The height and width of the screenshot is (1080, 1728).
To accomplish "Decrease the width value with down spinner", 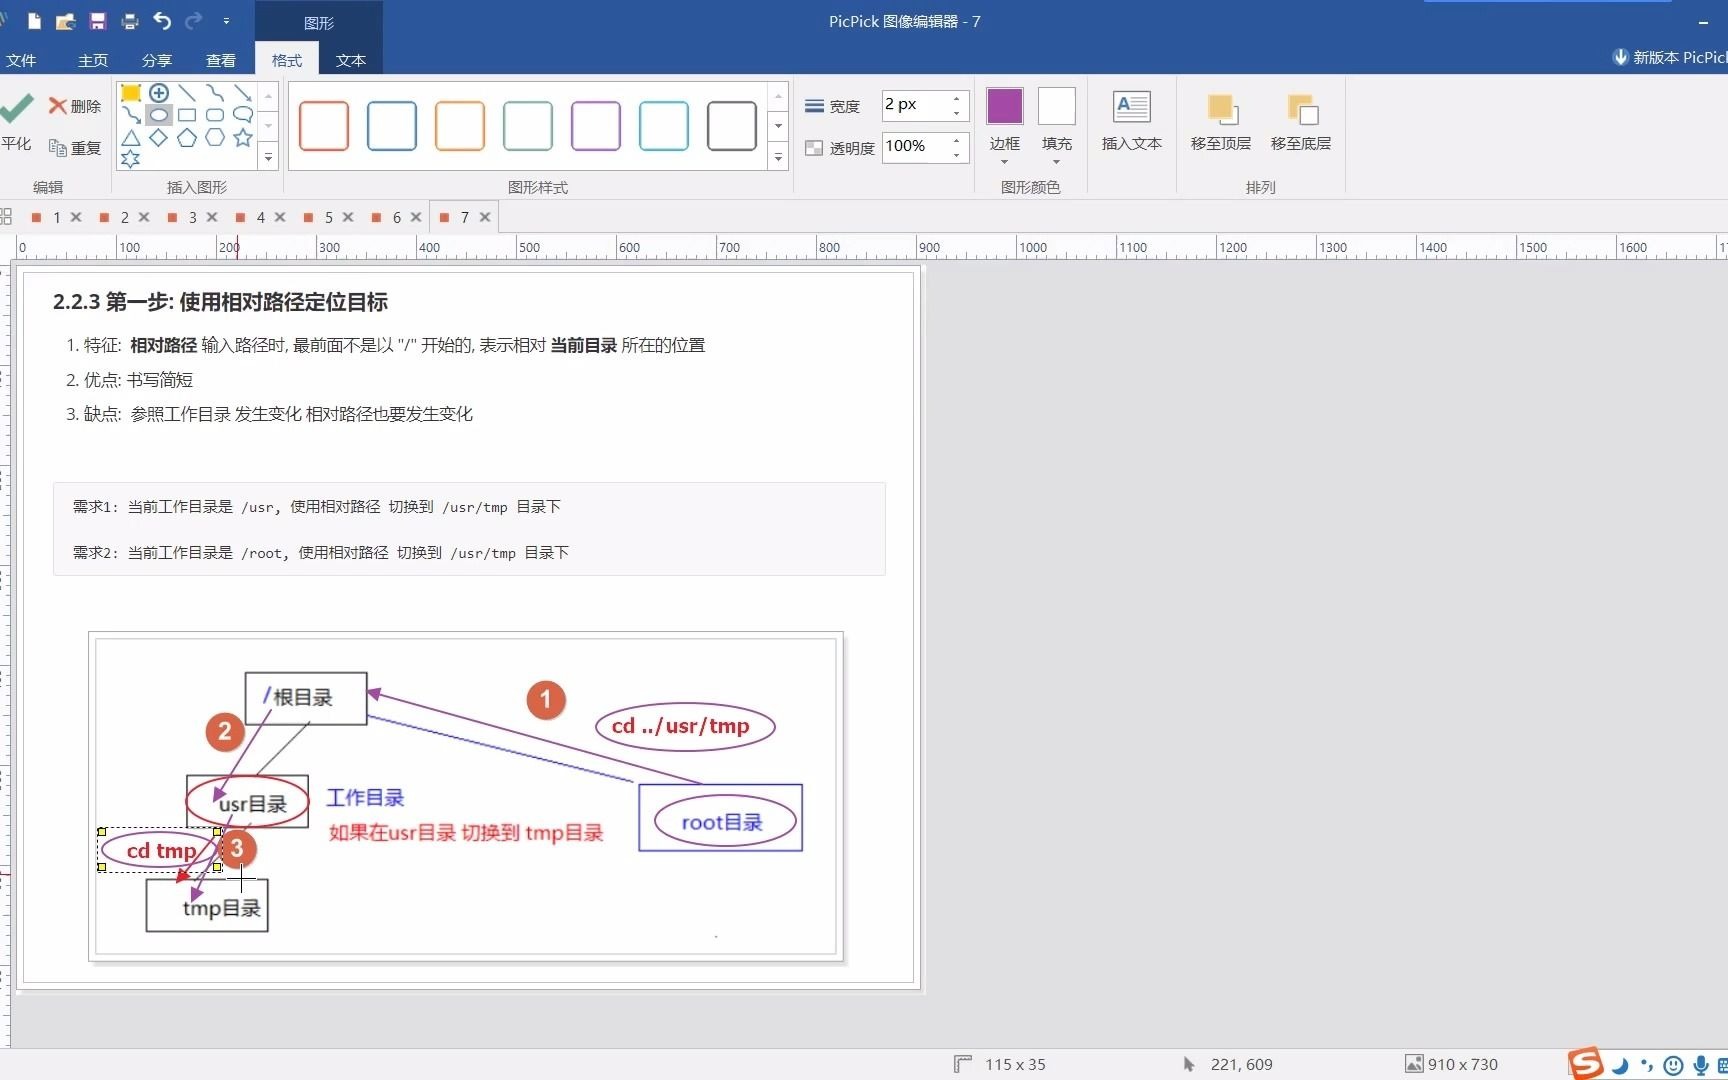I will [x=957, y=112].
